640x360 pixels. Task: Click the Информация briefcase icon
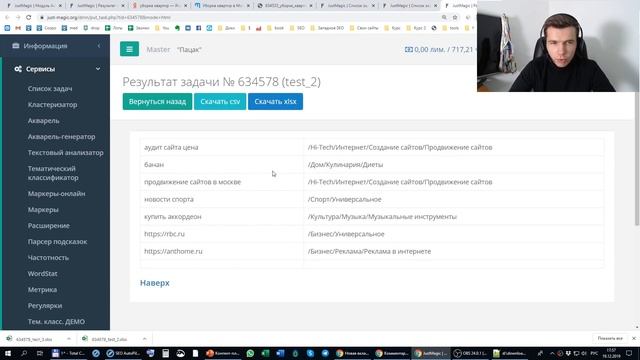point(16,46)
